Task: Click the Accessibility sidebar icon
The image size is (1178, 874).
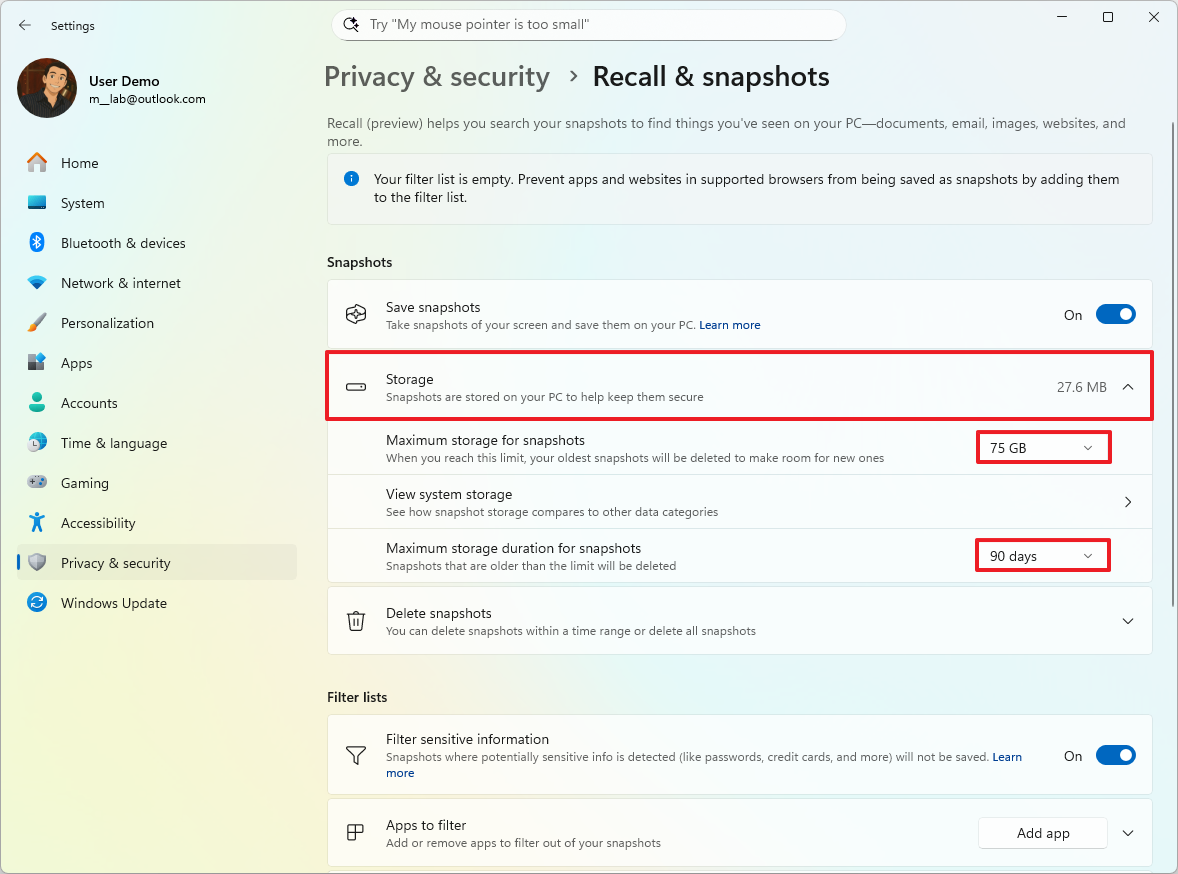Action: pyautogui.click(x=37, y=523)
